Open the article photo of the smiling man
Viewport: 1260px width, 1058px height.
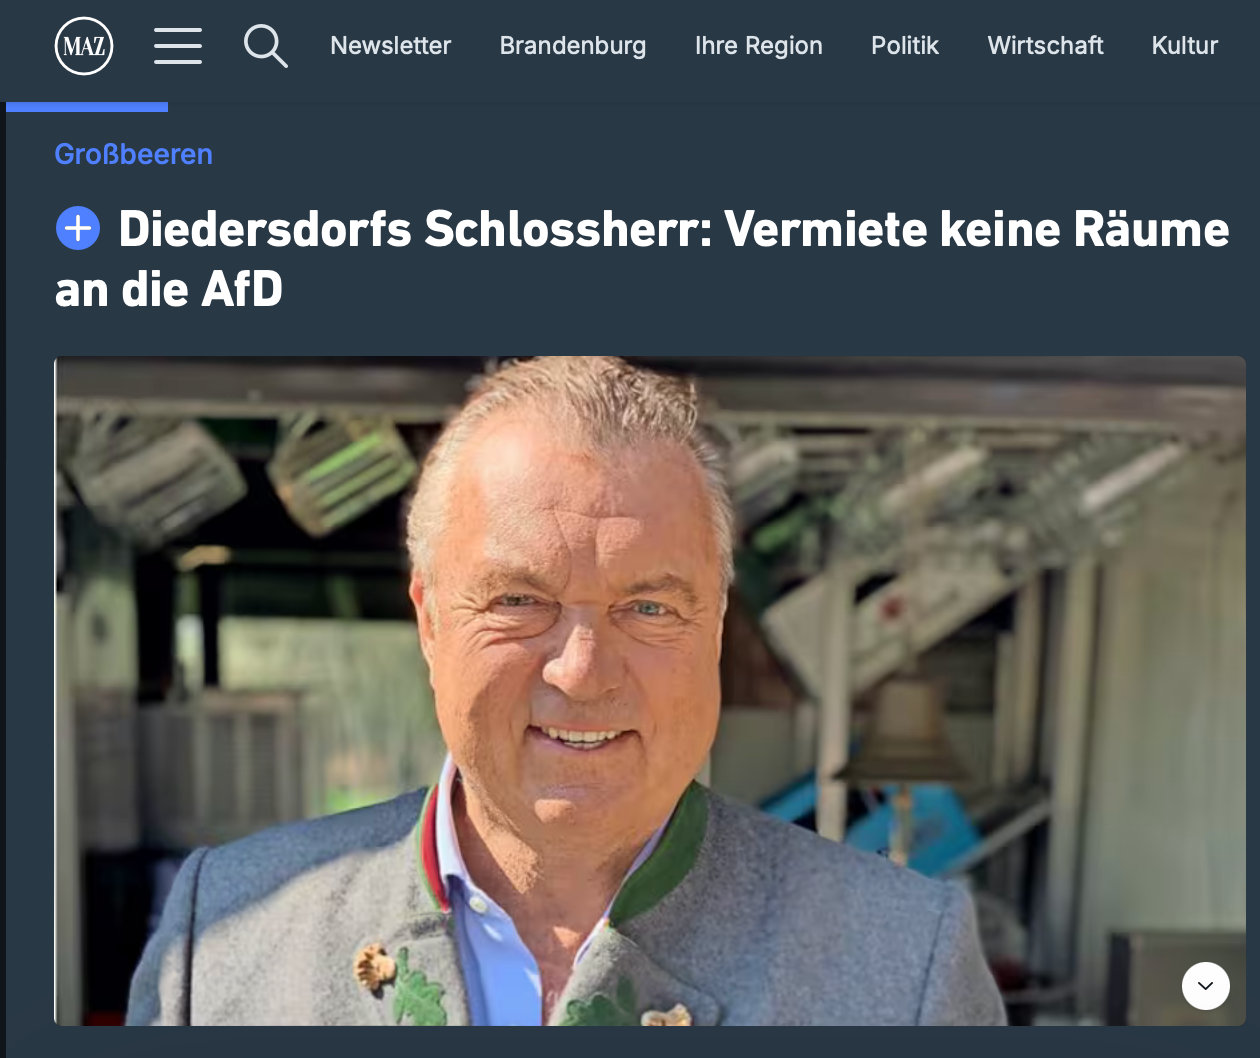(x=650, y=690)
